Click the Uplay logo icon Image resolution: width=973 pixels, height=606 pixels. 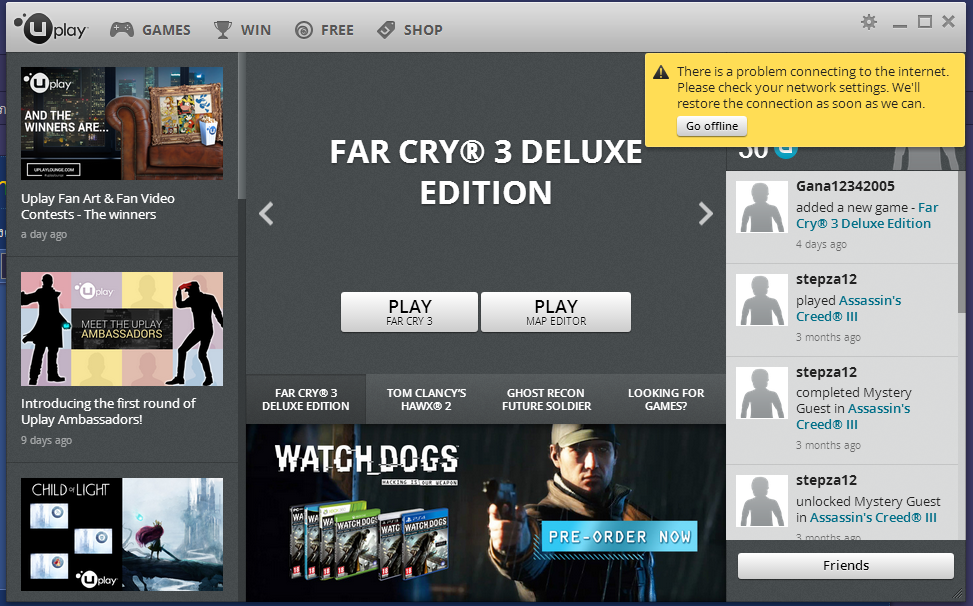[51, 29]
